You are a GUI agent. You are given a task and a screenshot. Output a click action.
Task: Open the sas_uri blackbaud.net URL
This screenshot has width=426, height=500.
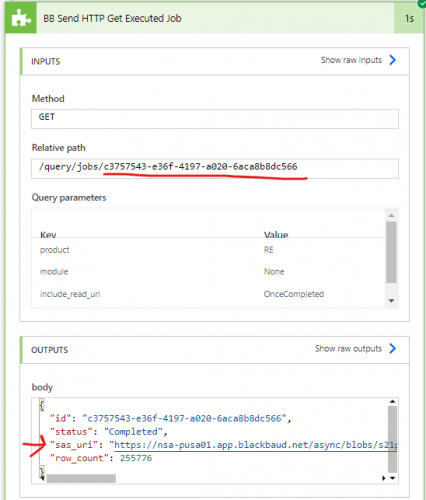pos(256,445)
